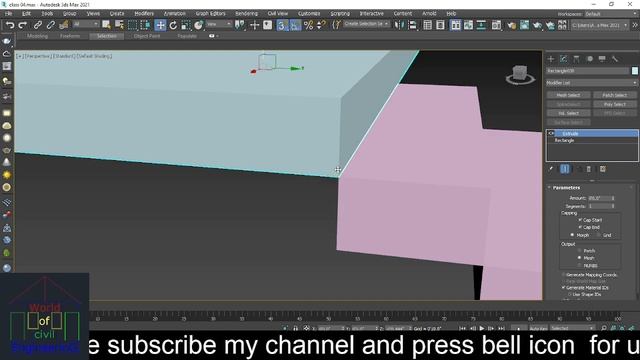Select the Morph capping radio button
This screenshot has width=640, height=360.
[x=572, y=235]
